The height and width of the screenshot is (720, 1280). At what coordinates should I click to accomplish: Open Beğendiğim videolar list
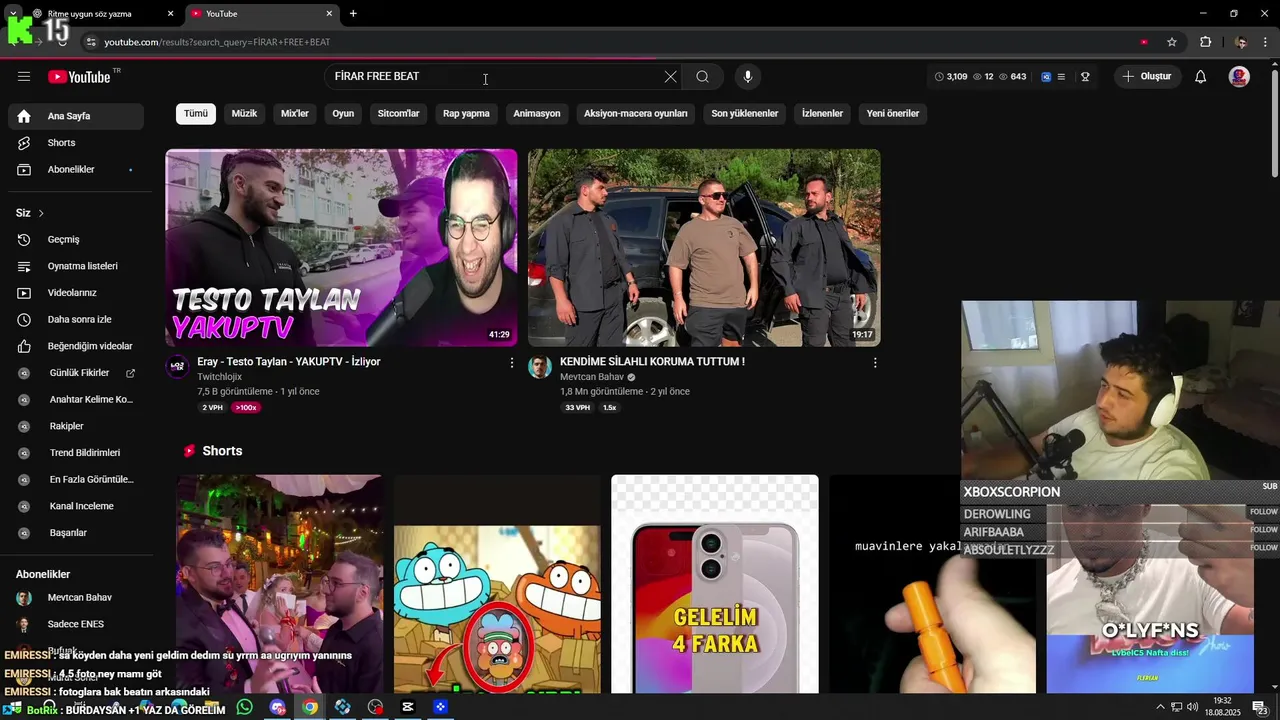(x=76, y=346)
